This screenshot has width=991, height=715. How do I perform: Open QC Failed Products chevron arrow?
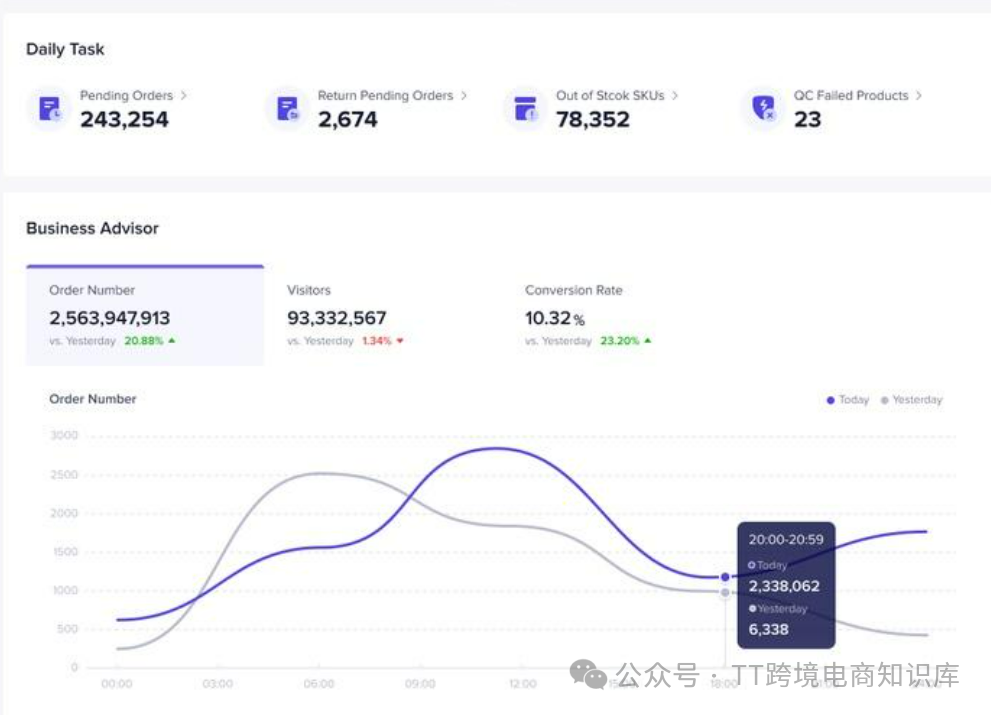(919, 95)
